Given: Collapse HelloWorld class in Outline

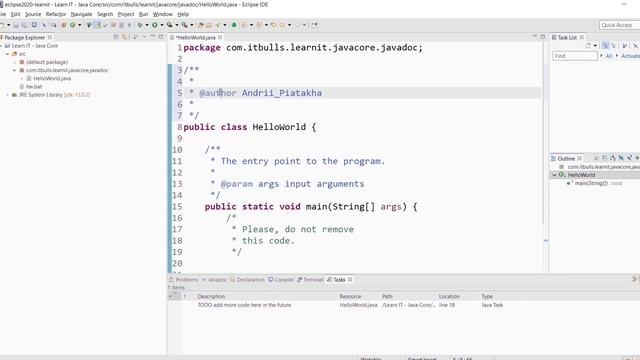Looking at the screenshot, I should (554, 175).
